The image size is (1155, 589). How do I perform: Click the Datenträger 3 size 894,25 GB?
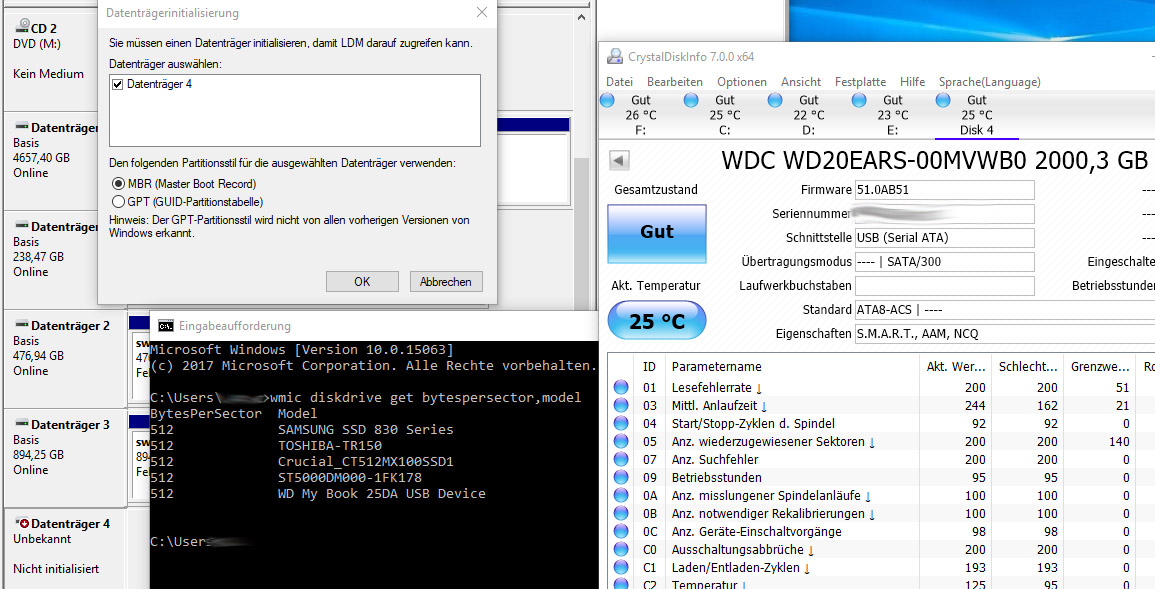click(38, 455)
